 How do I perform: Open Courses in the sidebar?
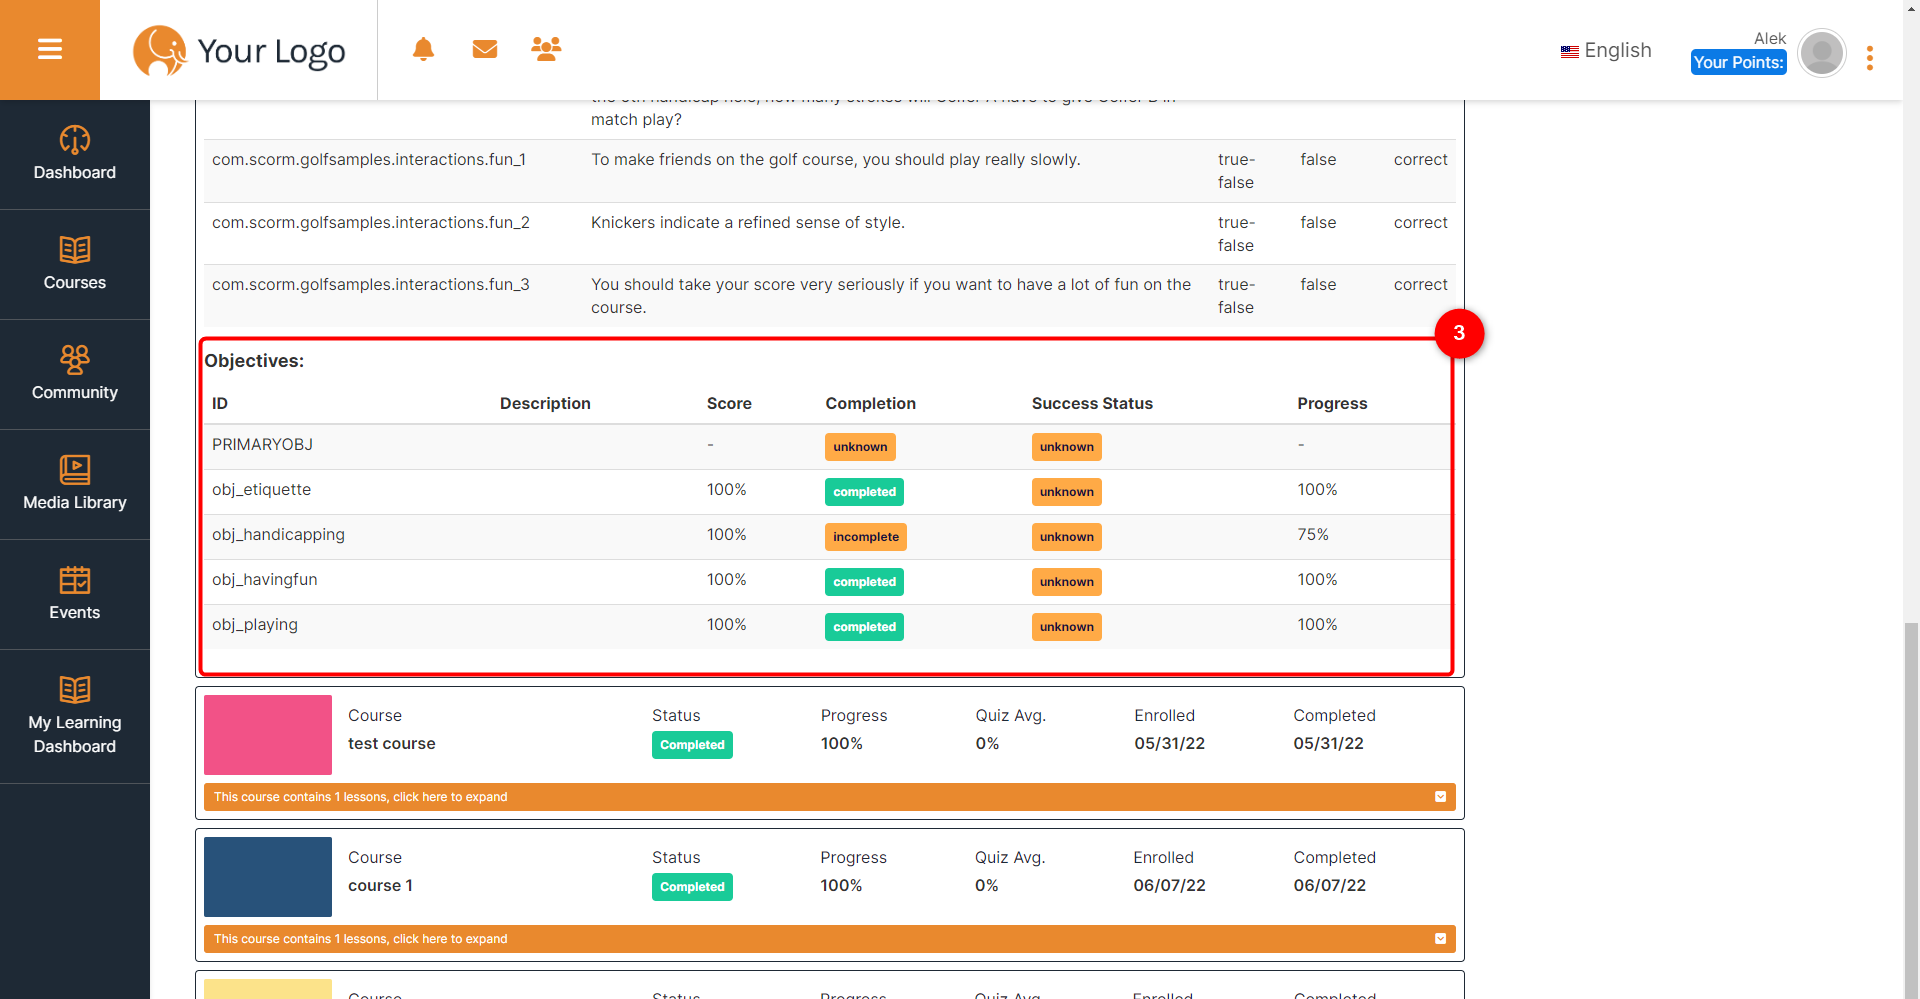[x=75, y=265]
